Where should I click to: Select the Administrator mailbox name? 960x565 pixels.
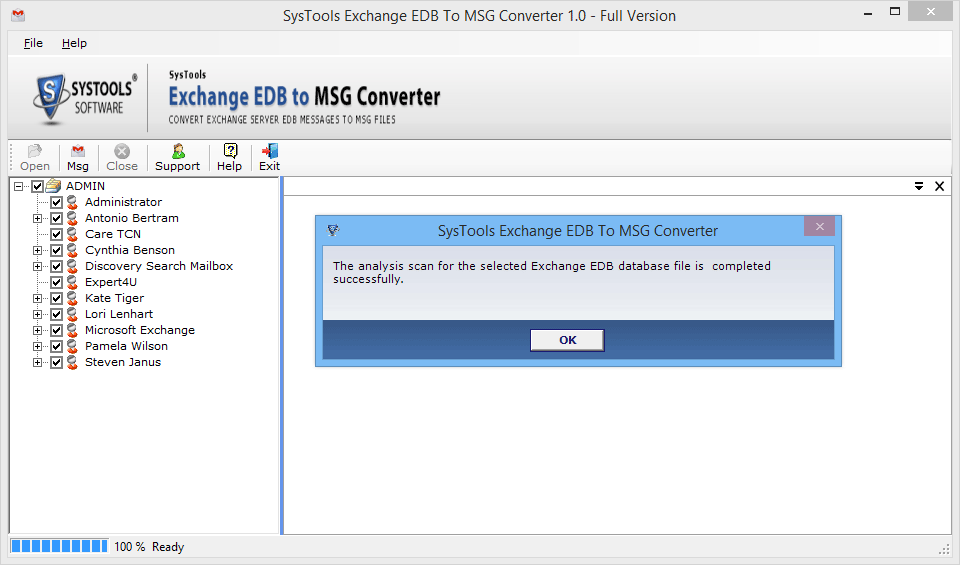[124, 202]
